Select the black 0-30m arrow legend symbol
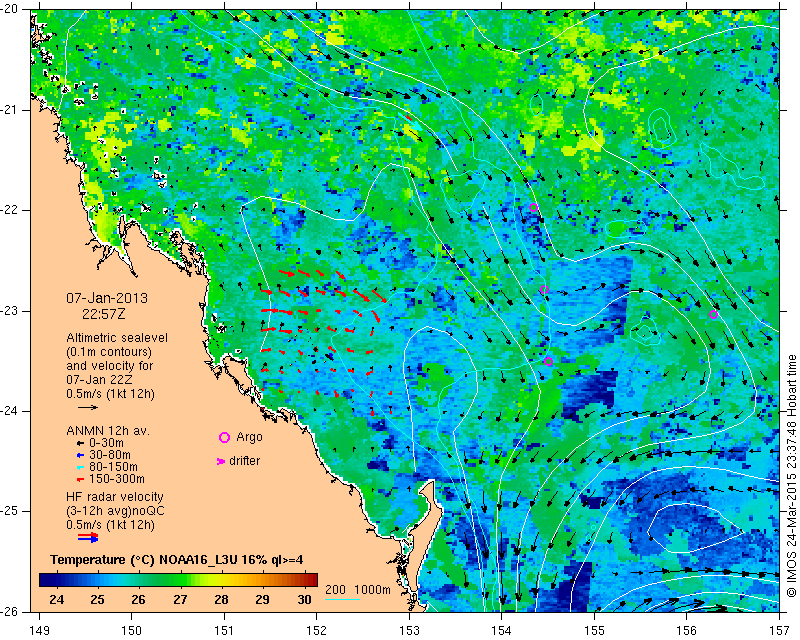The width and height of the screenshot is (800, 640). [80, 443]
